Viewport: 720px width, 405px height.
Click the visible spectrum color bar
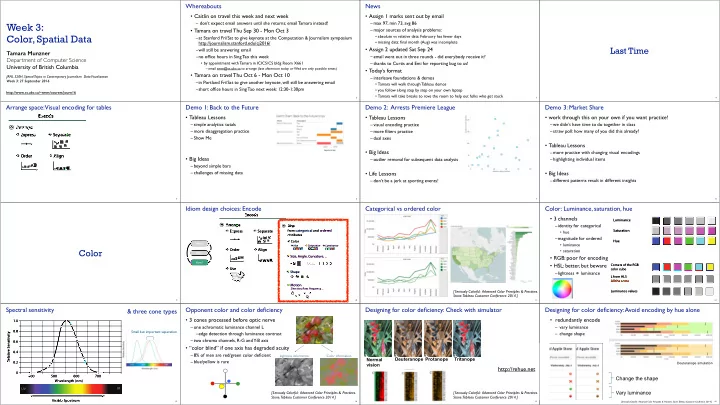point(71,389)
